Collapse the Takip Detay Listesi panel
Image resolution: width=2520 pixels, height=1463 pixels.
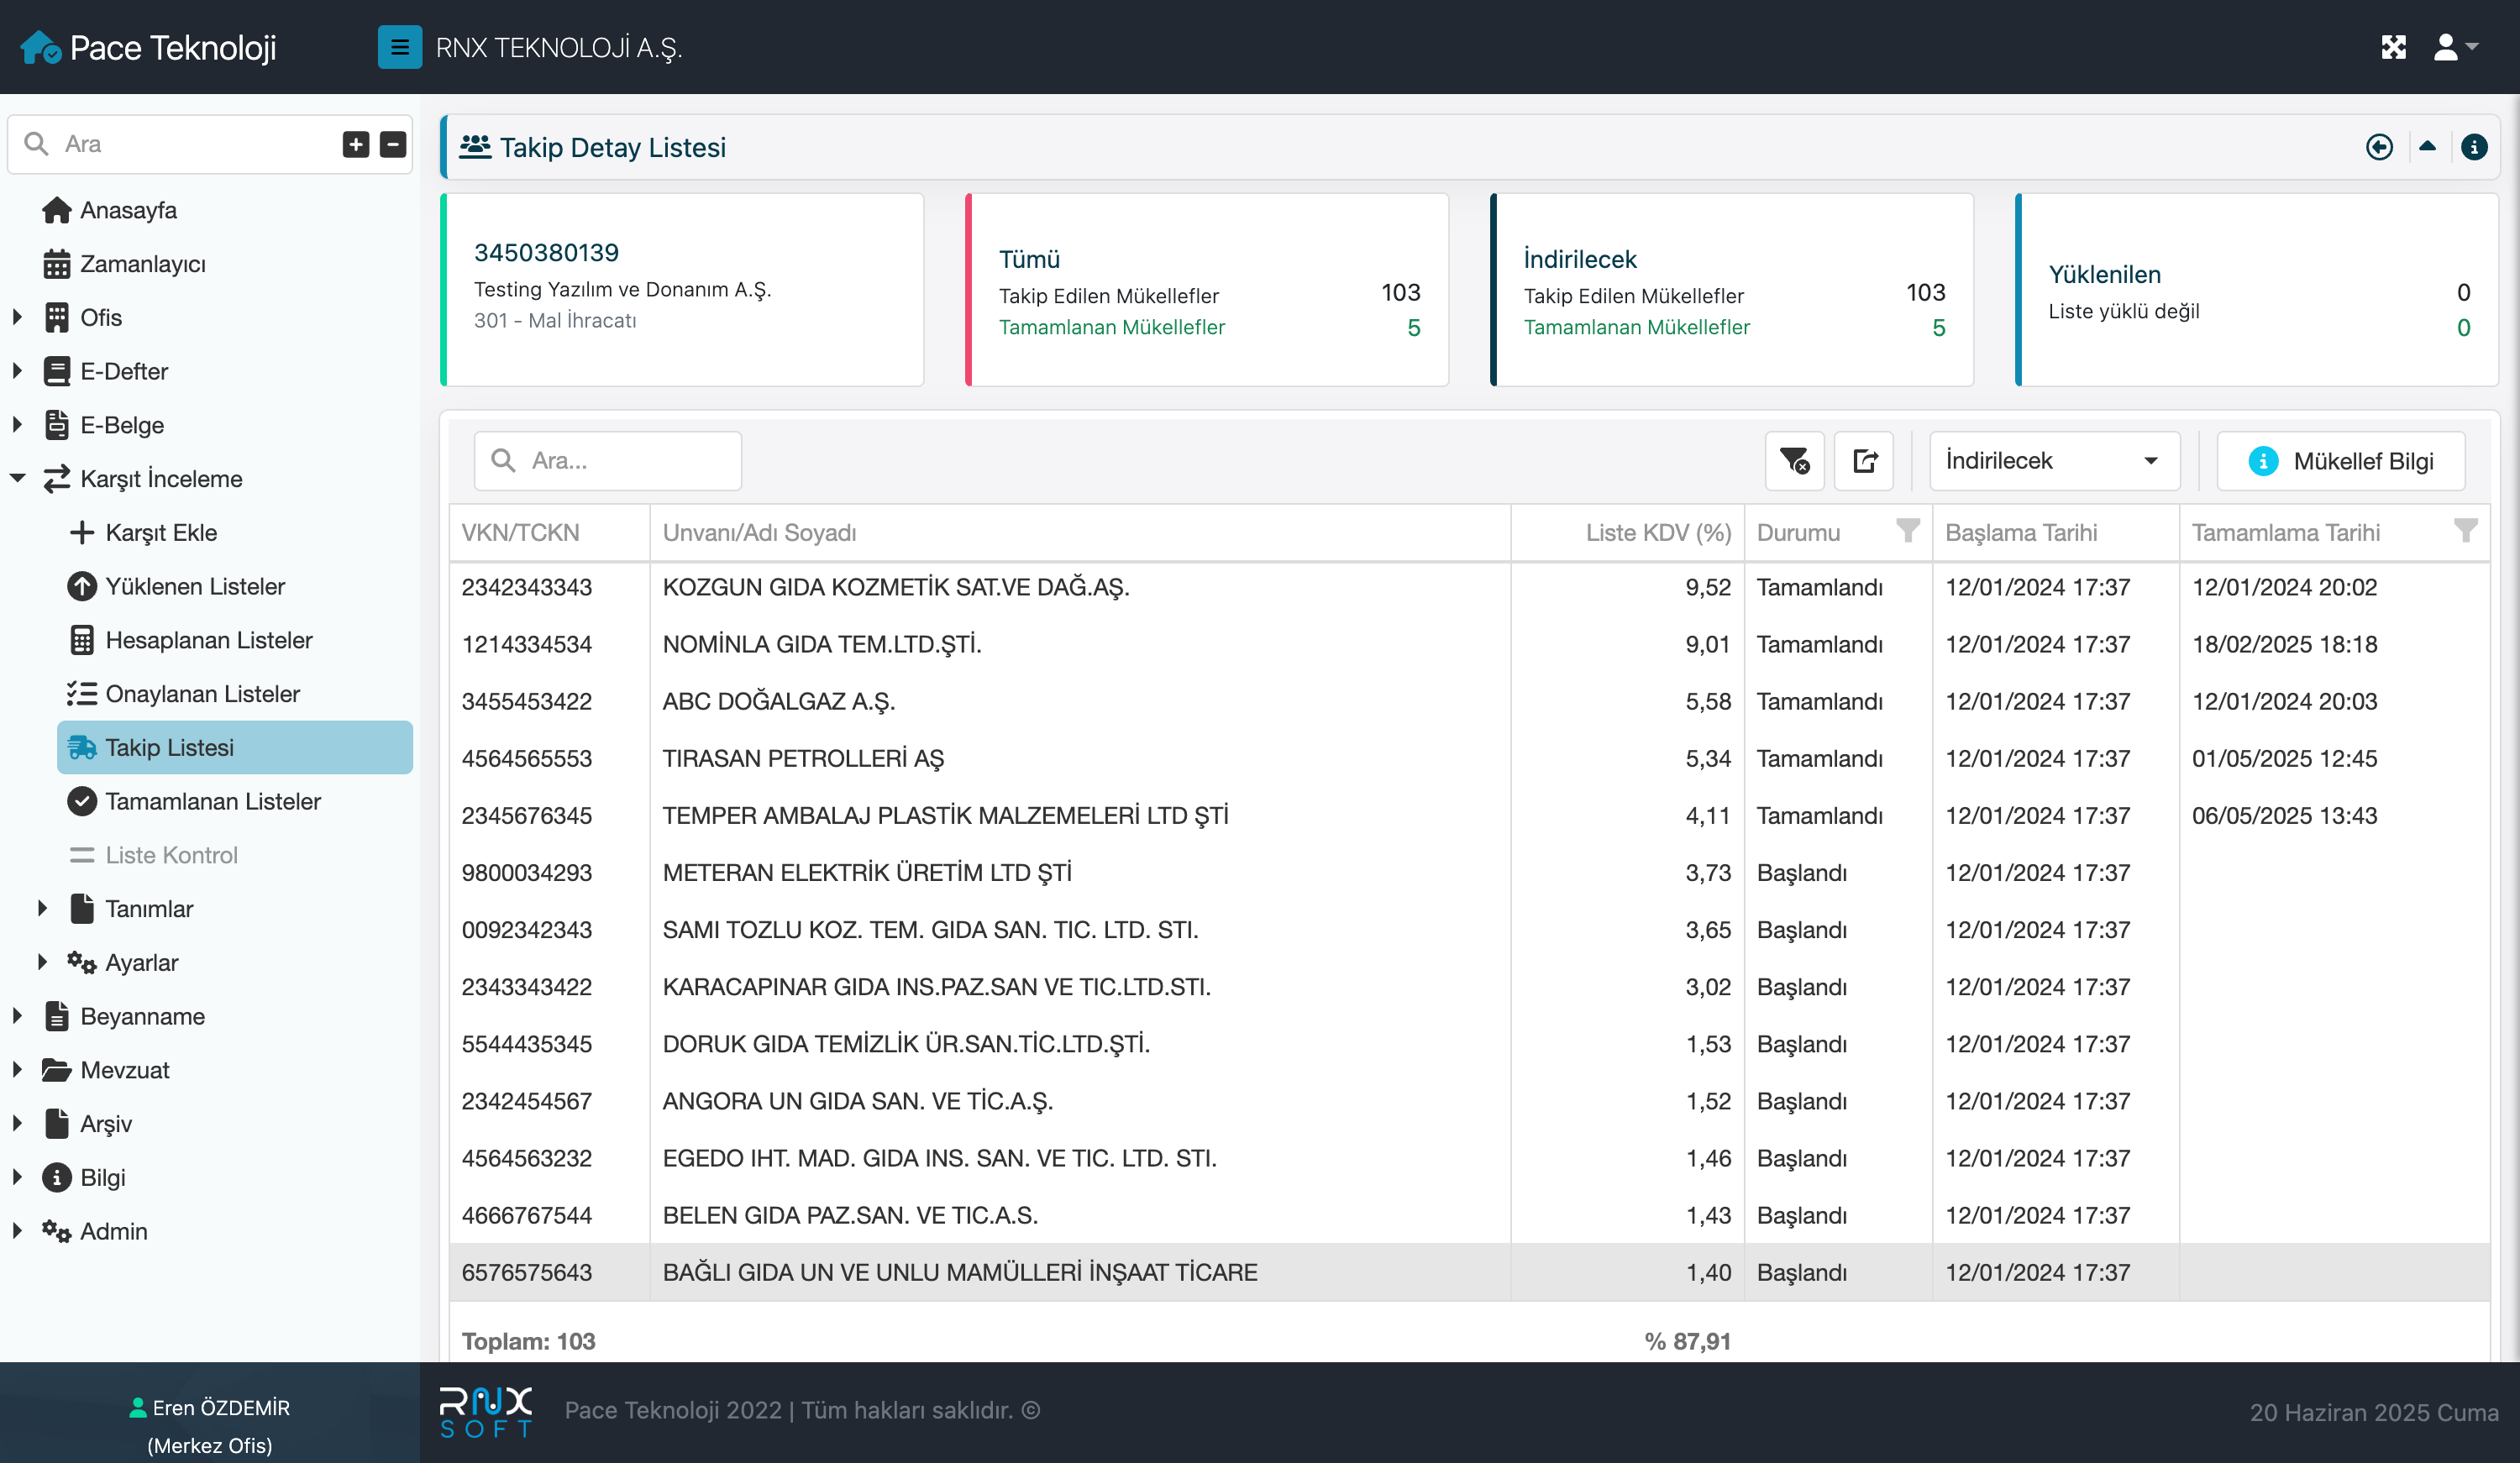click(x=2427, y=147)
